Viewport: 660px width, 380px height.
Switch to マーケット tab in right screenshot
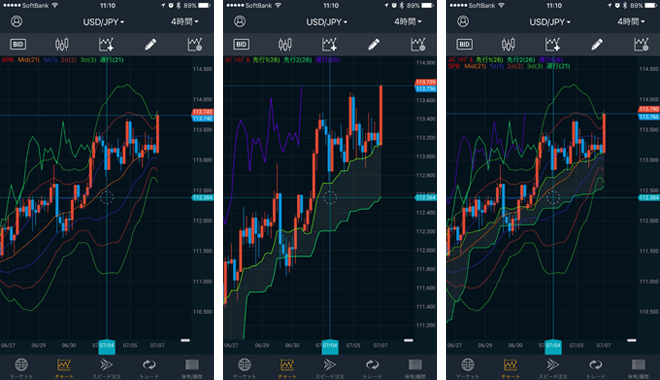coord(467,368)
